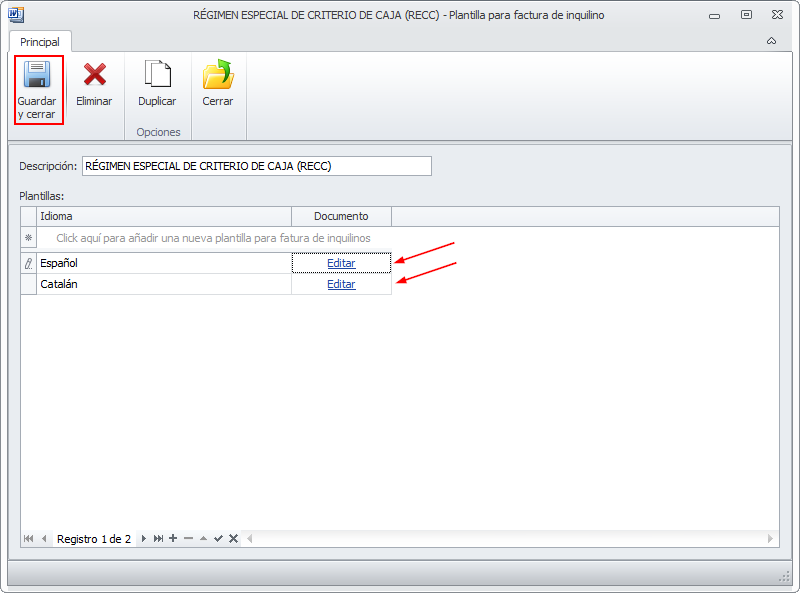Maximize the template window
The image size is (800, 593).
[746, 15]
